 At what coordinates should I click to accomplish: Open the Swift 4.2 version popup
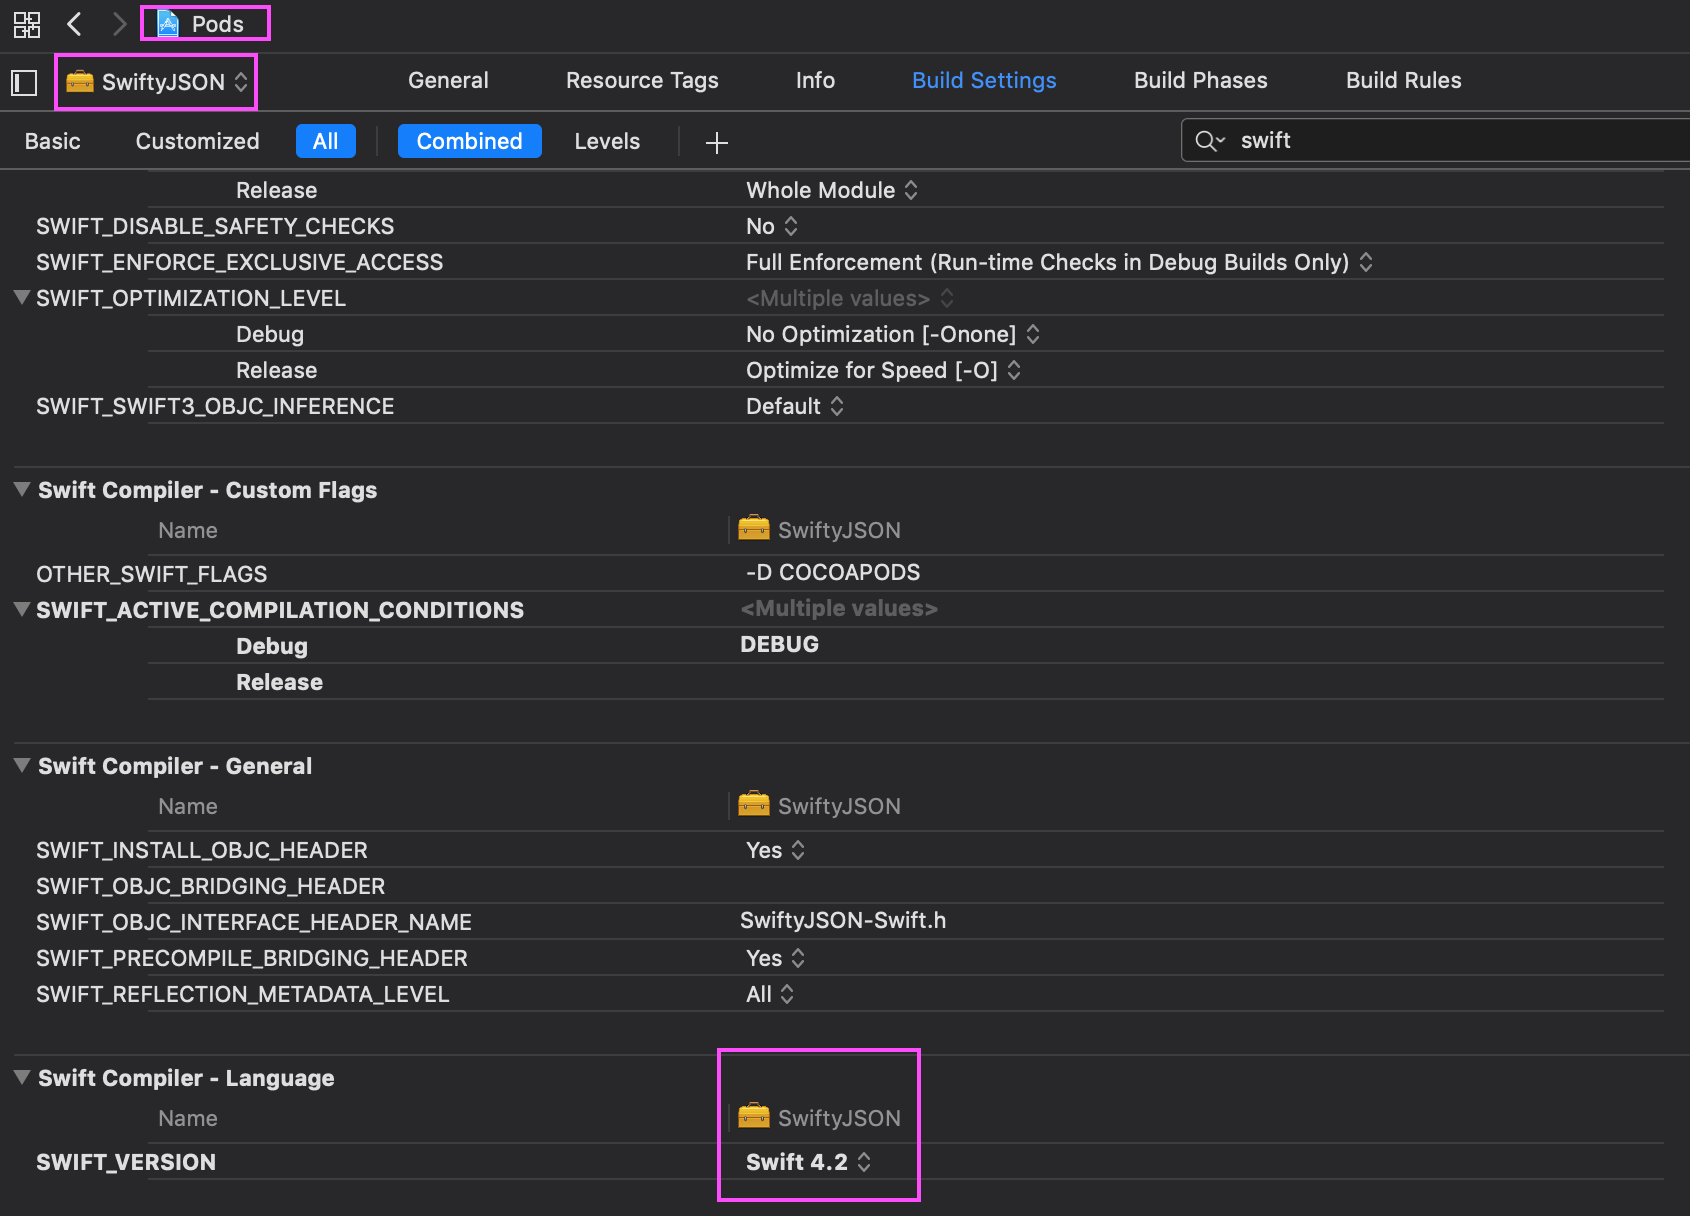point(809,1162)
